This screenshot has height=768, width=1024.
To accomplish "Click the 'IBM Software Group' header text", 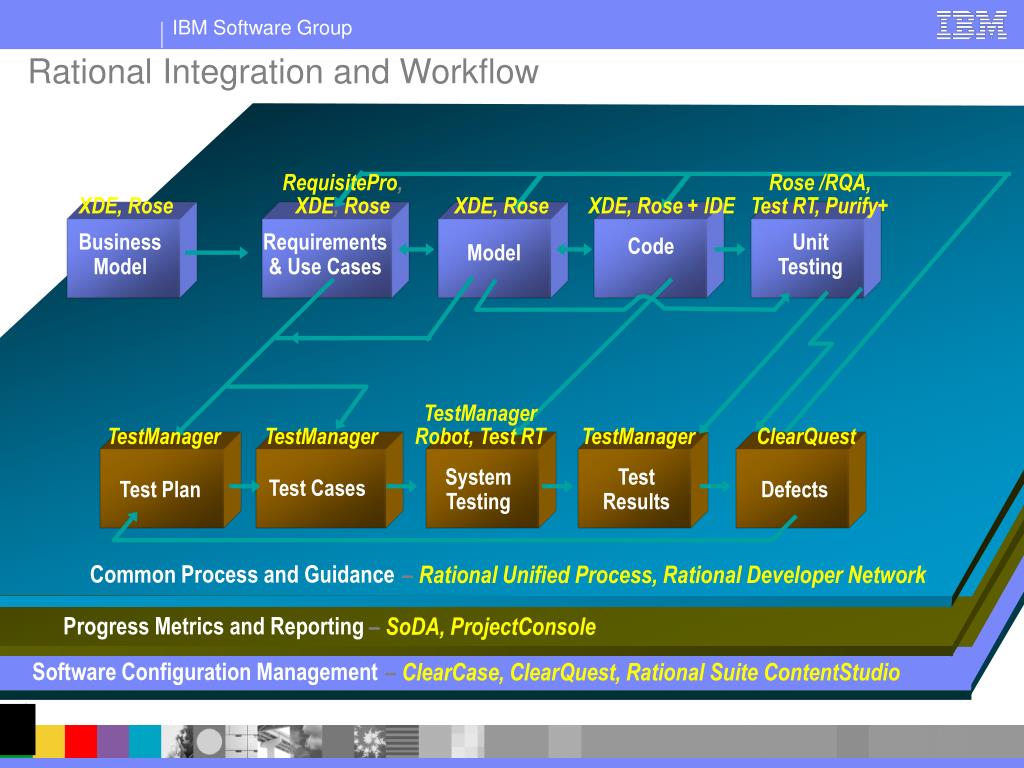I will click(262, 28).
